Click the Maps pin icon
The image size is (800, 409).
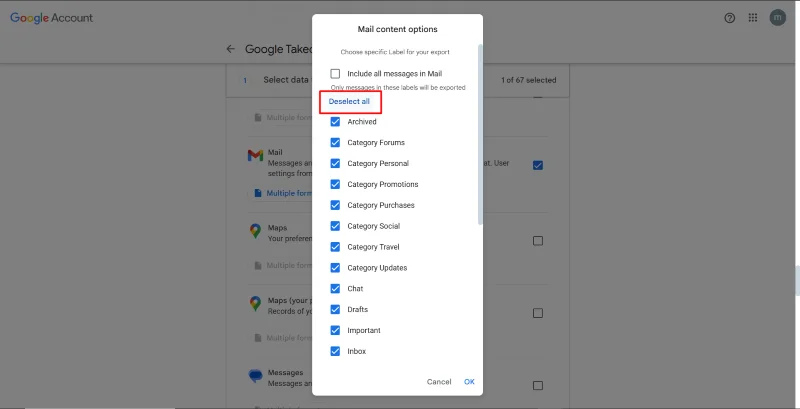255,231
